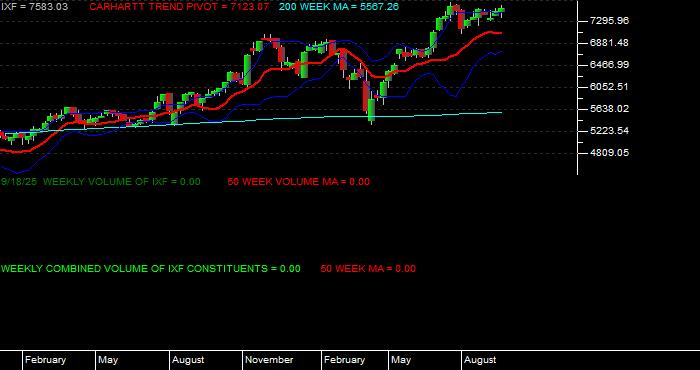The image size is (700, 370).
Task: Click the 6466.99 price axis value
Action: [x=609, y=65]
